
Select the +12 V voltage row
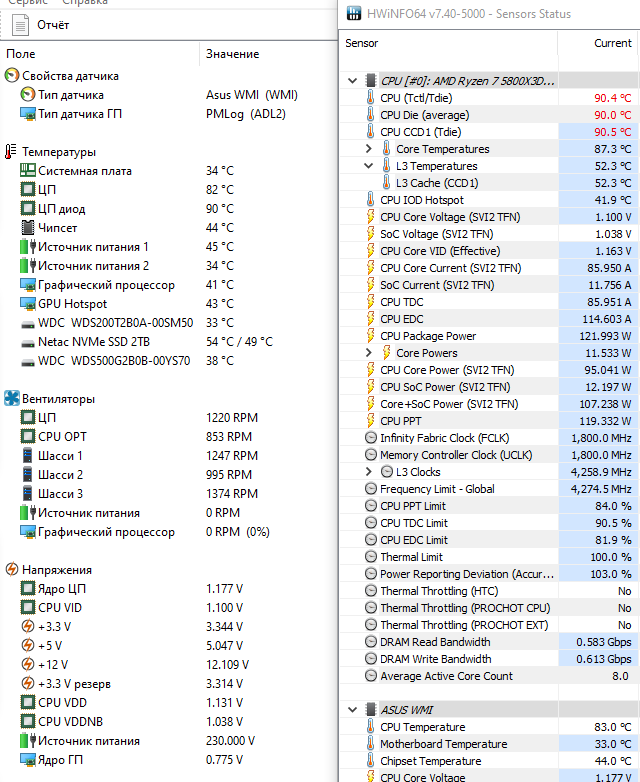tap(170, 665)
